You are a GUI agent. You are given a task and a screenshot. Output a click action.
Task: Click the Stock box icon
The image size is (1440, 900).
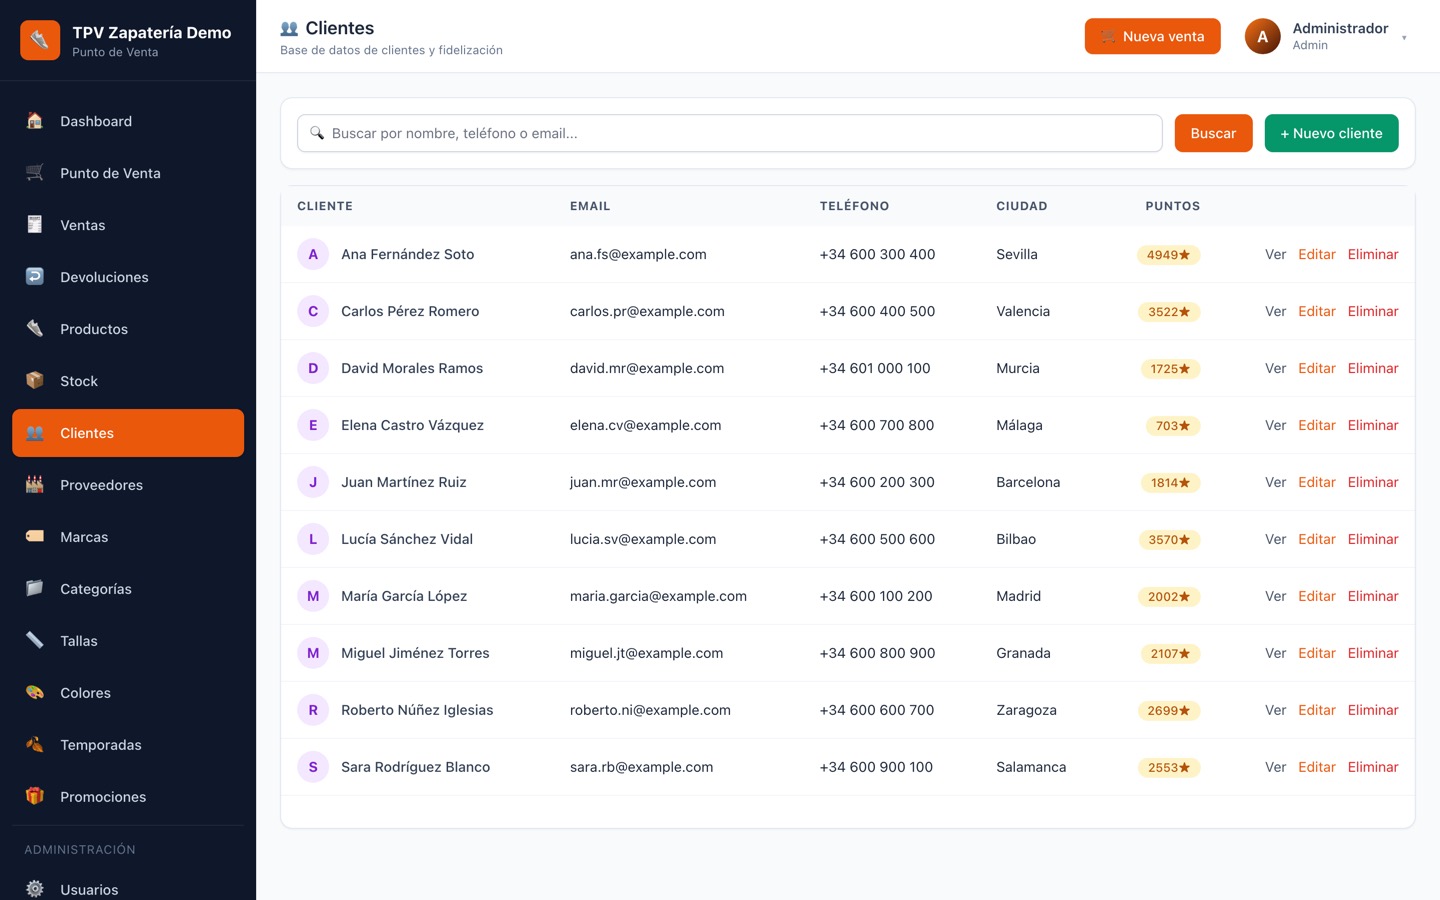35,381
